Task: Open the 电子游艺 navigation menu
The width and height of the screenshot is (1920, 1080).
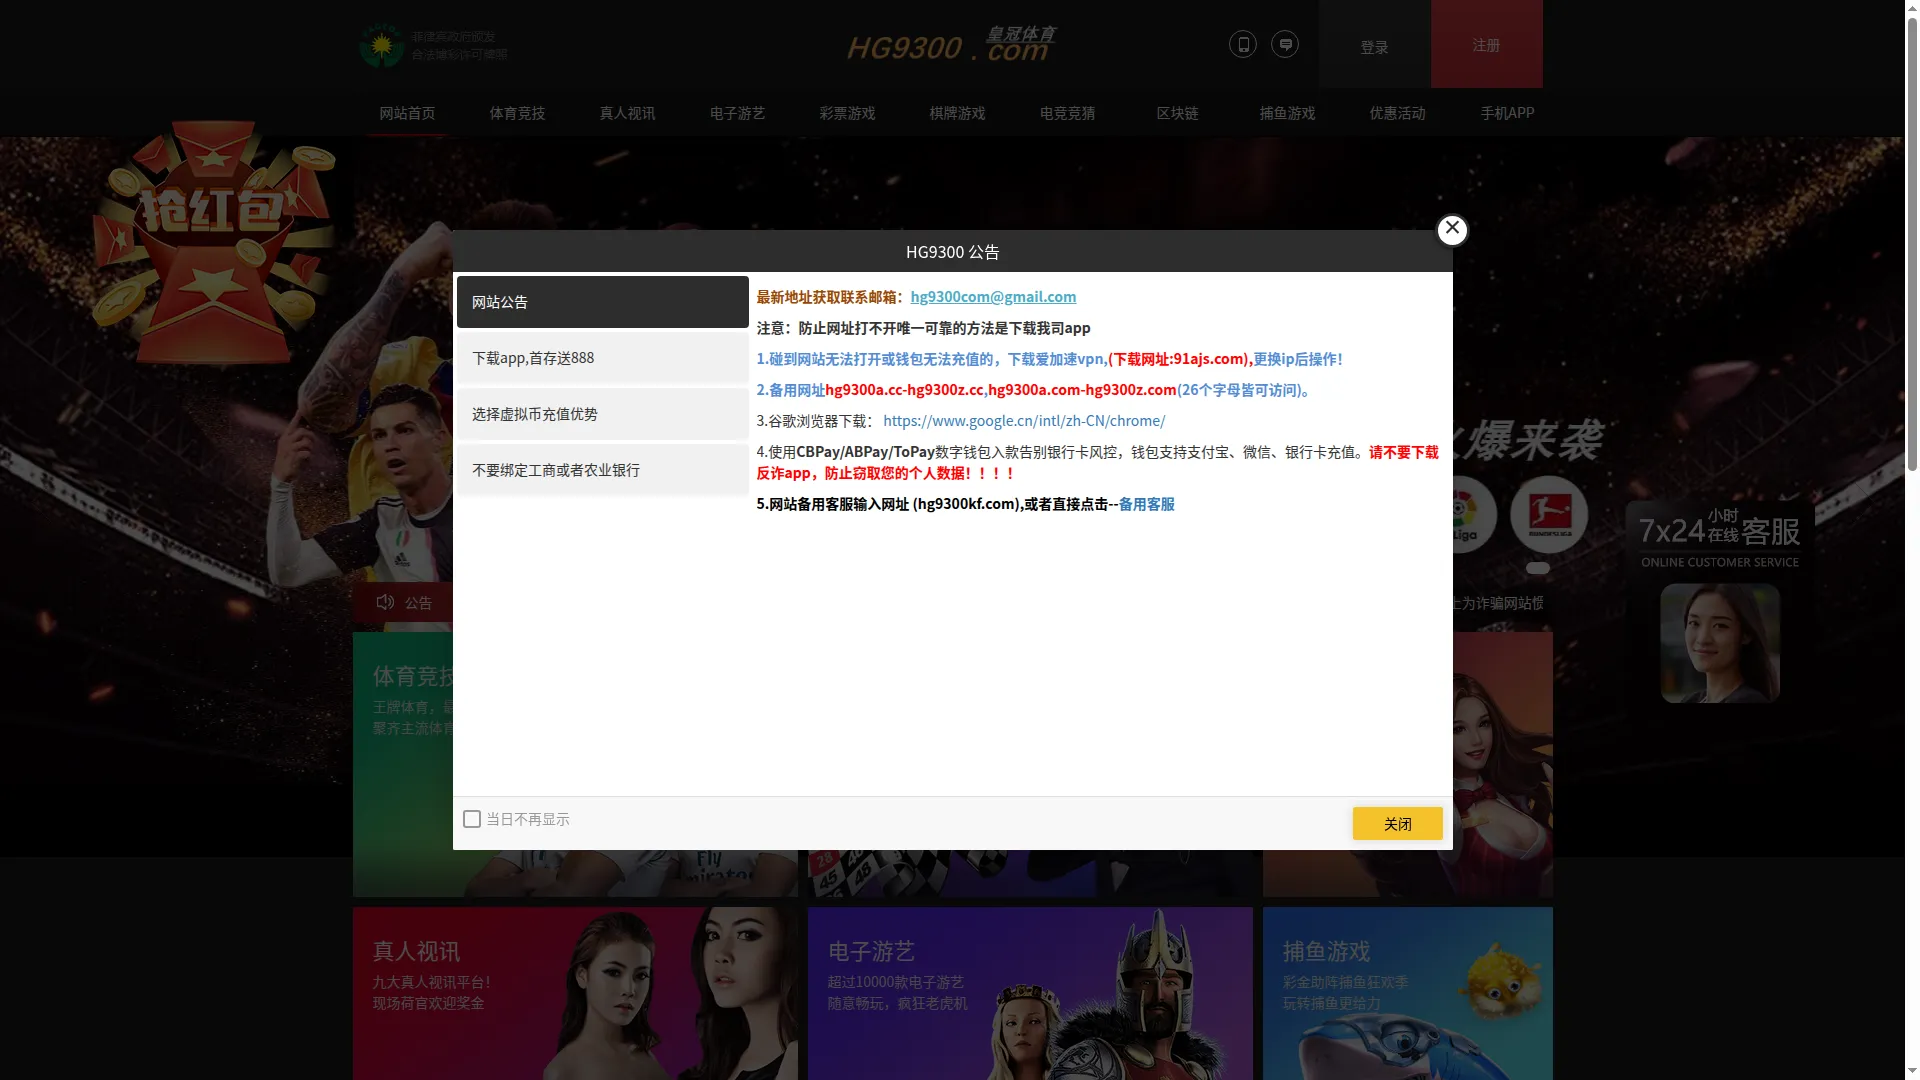Action: tap(737, 113)
